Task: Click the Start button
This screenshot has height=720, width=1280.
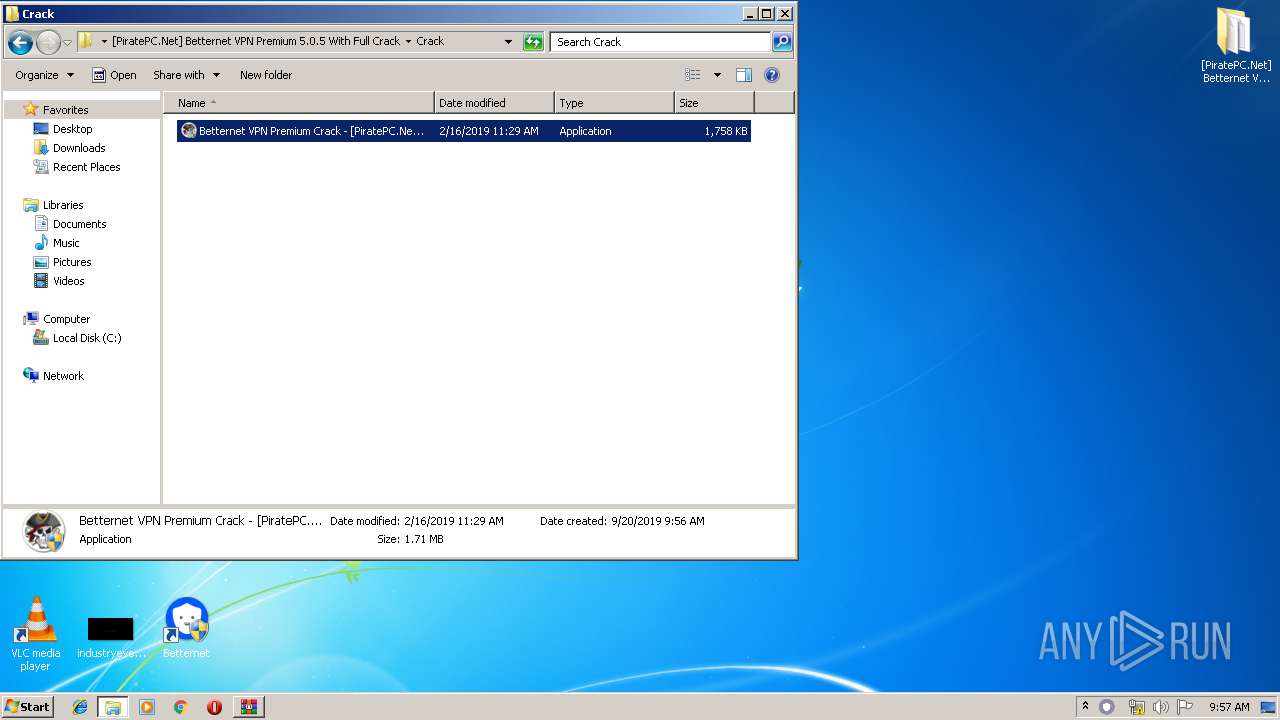Action: tap(28, 707)
